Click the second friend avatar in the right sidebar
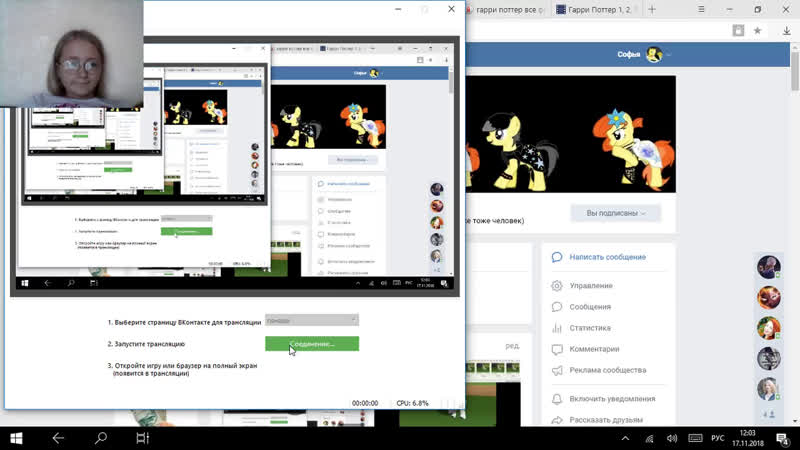800x450 pixels. point(768,297)
